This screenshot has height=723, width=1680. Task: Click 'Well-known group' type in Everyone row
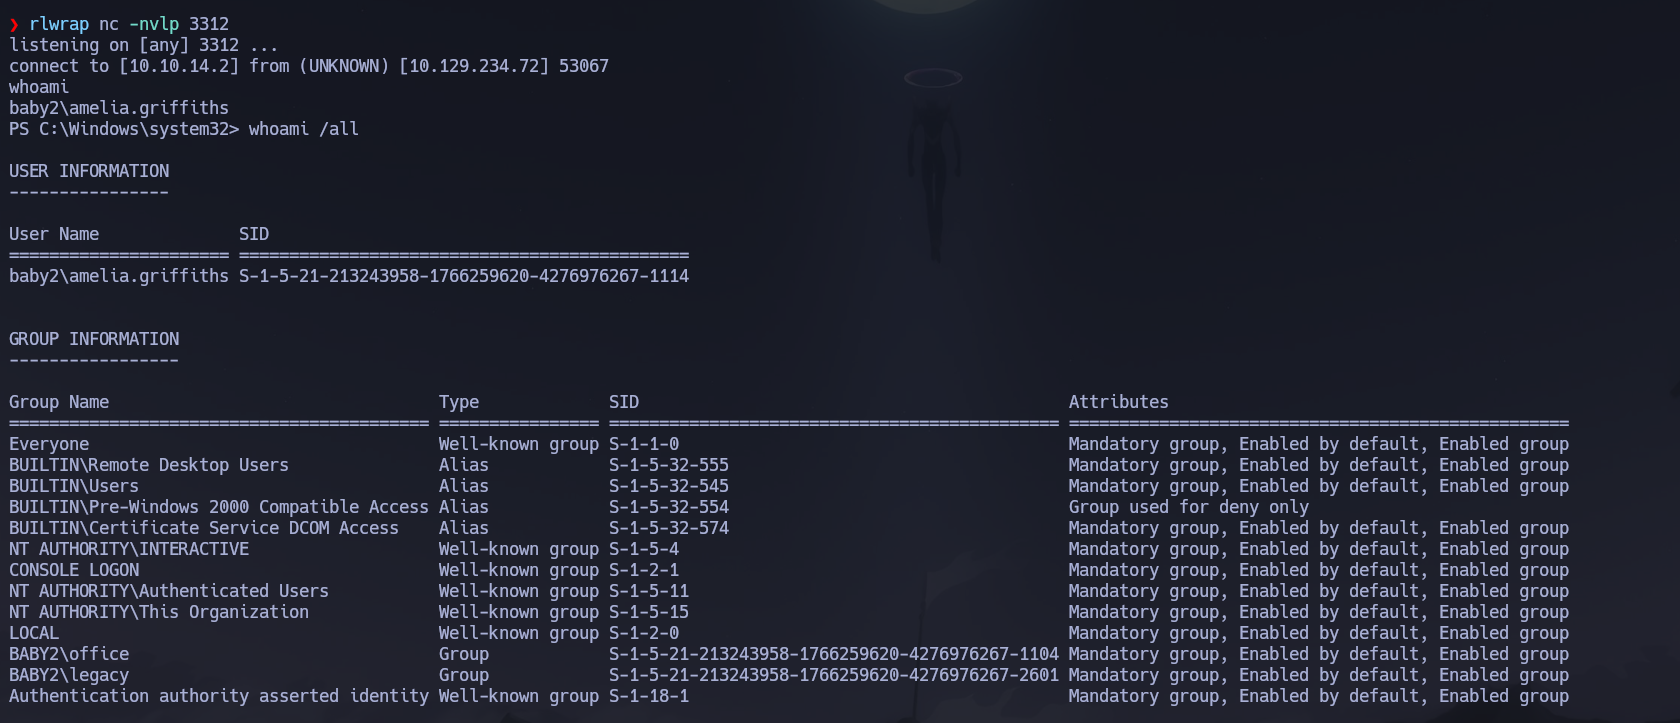pos(519,444)
